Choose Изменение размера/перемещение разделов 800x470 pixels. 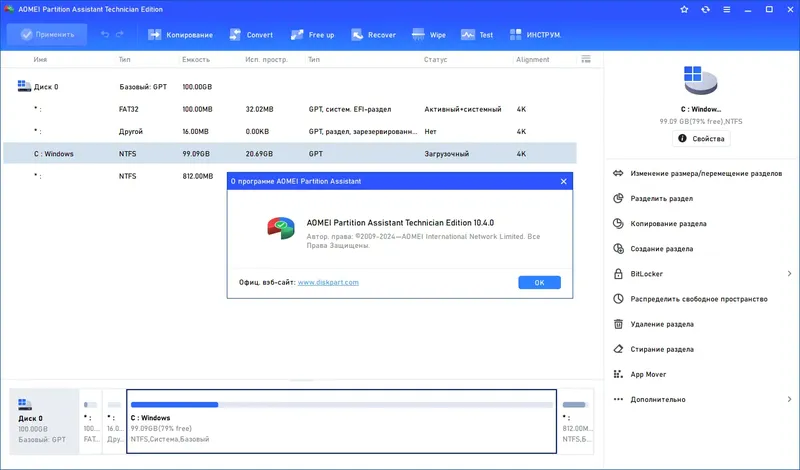pos(706,174)
